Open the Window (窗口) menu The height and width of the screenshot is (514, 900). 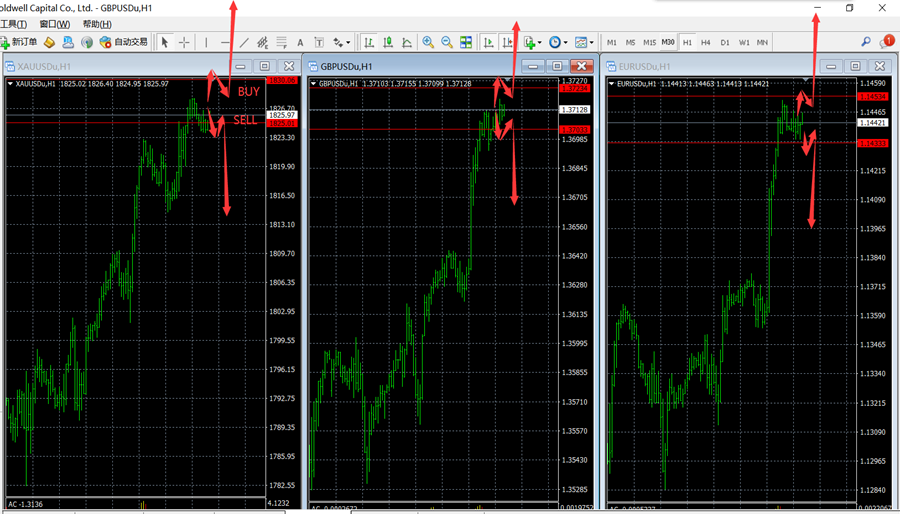pyautogui.click(x=54, y=24)
